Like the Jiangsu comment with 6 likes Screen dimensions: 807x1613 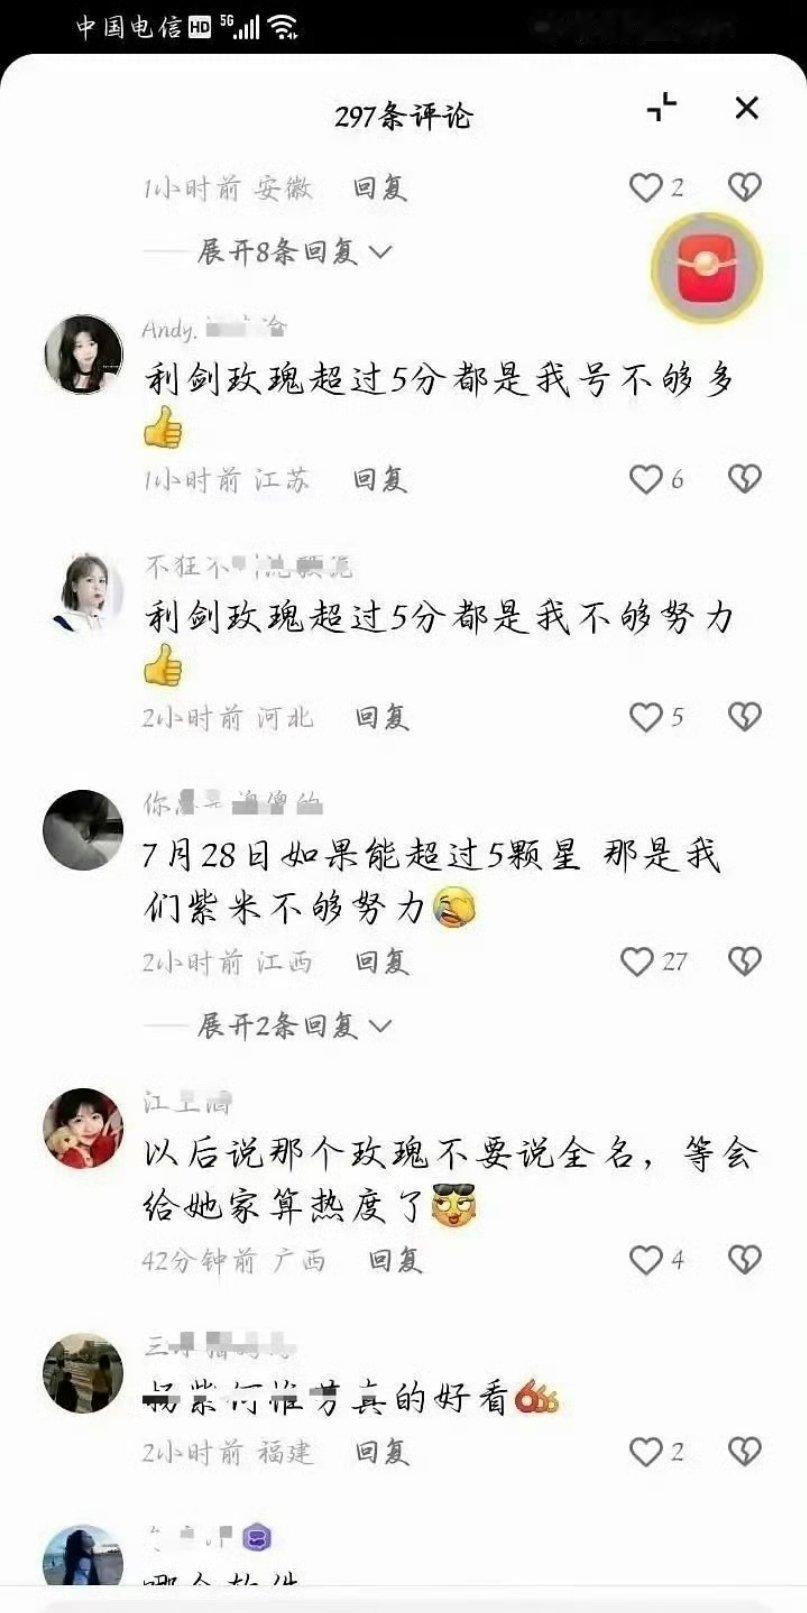tap(646, 479)
